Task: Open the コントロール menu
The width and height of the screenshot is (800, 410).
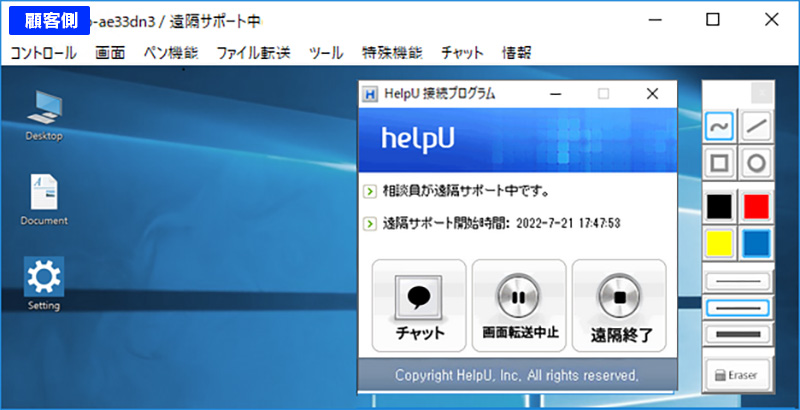Action: (x=43, y=53)
